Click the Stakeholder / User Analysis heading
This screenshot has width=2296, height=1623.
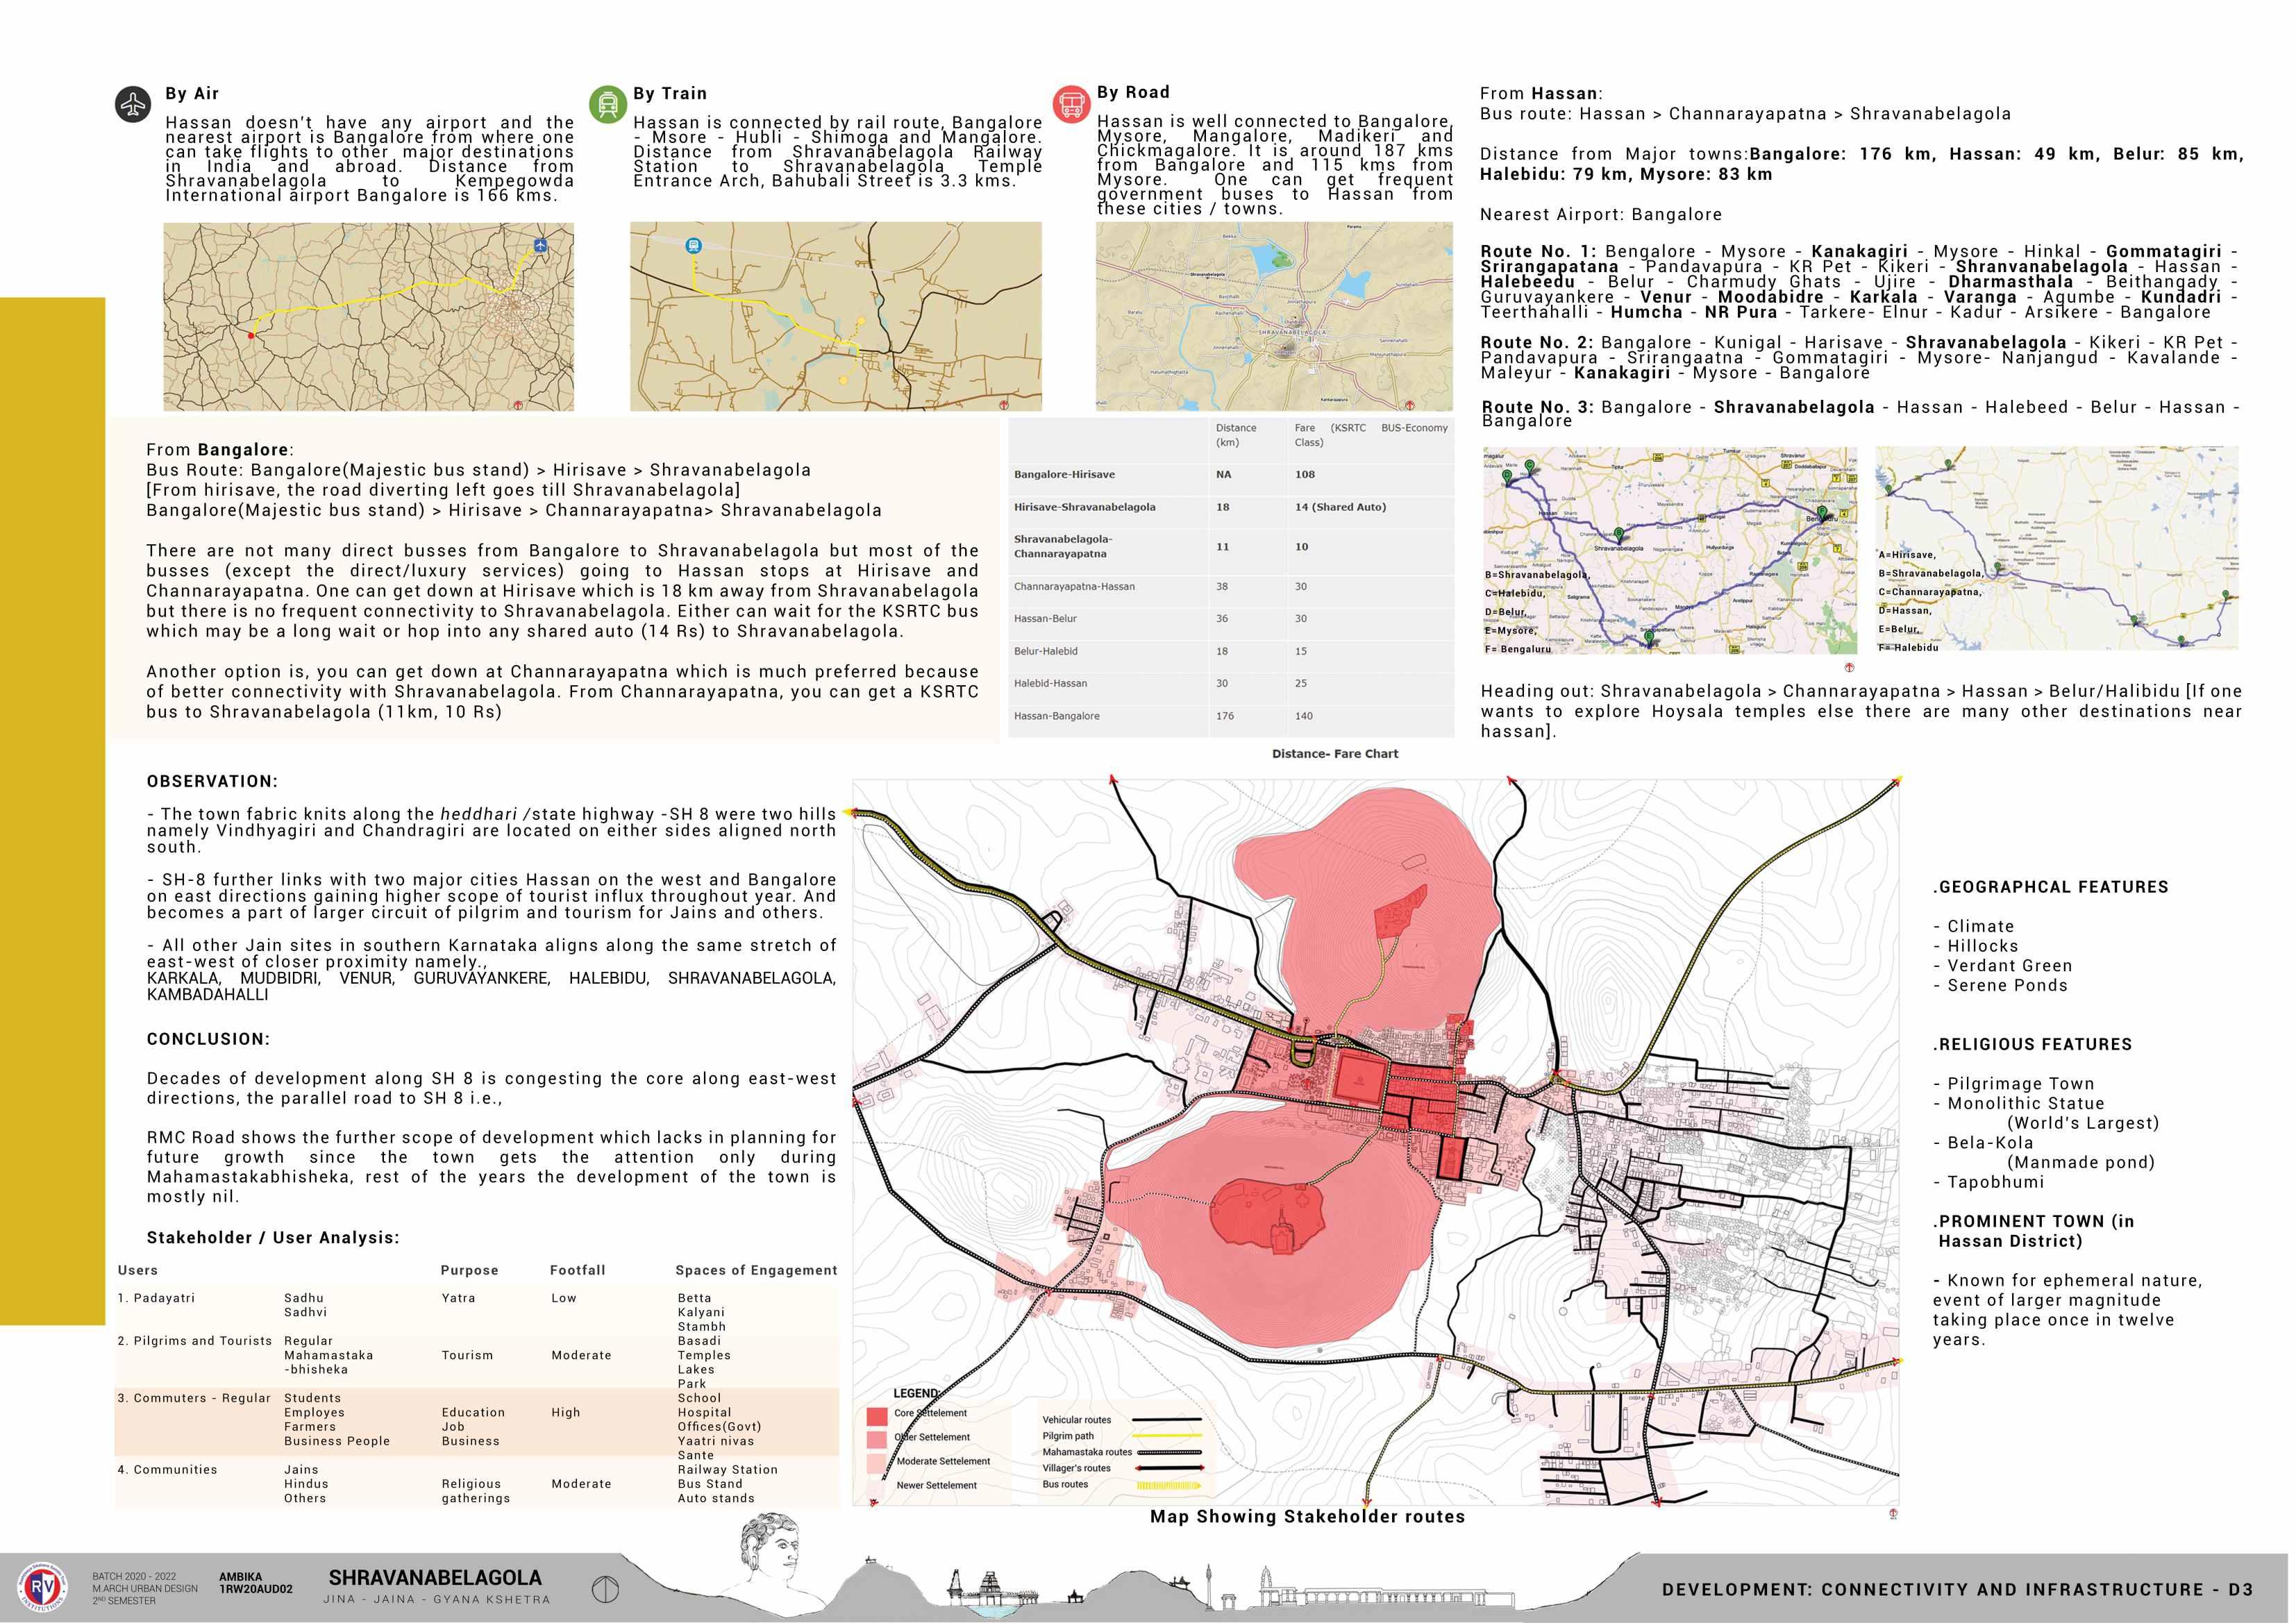272,1237
